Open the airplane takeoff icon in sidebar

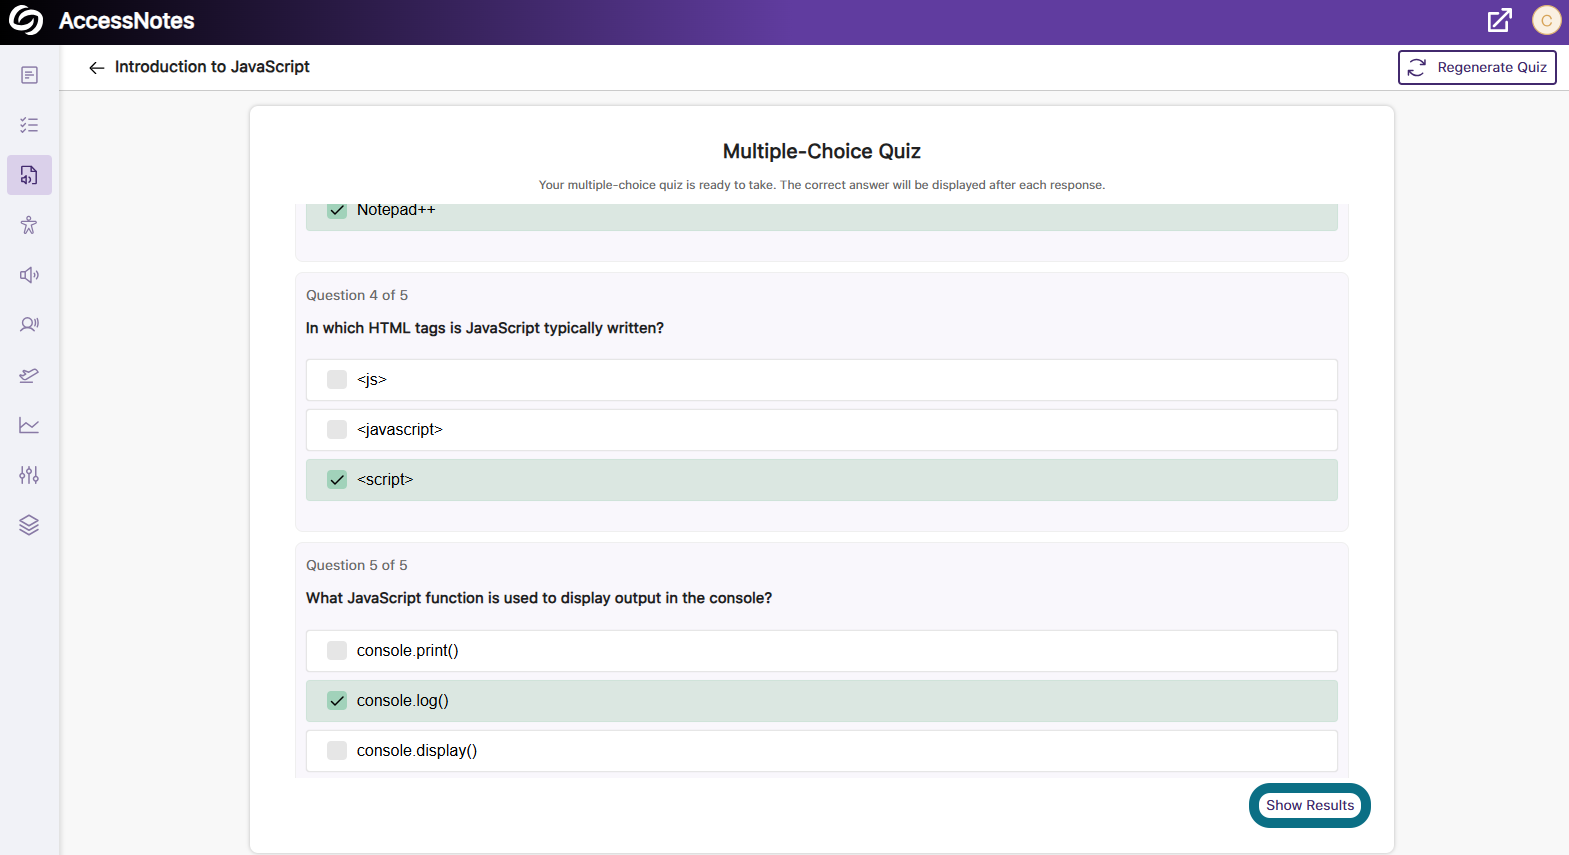point(29,375)
